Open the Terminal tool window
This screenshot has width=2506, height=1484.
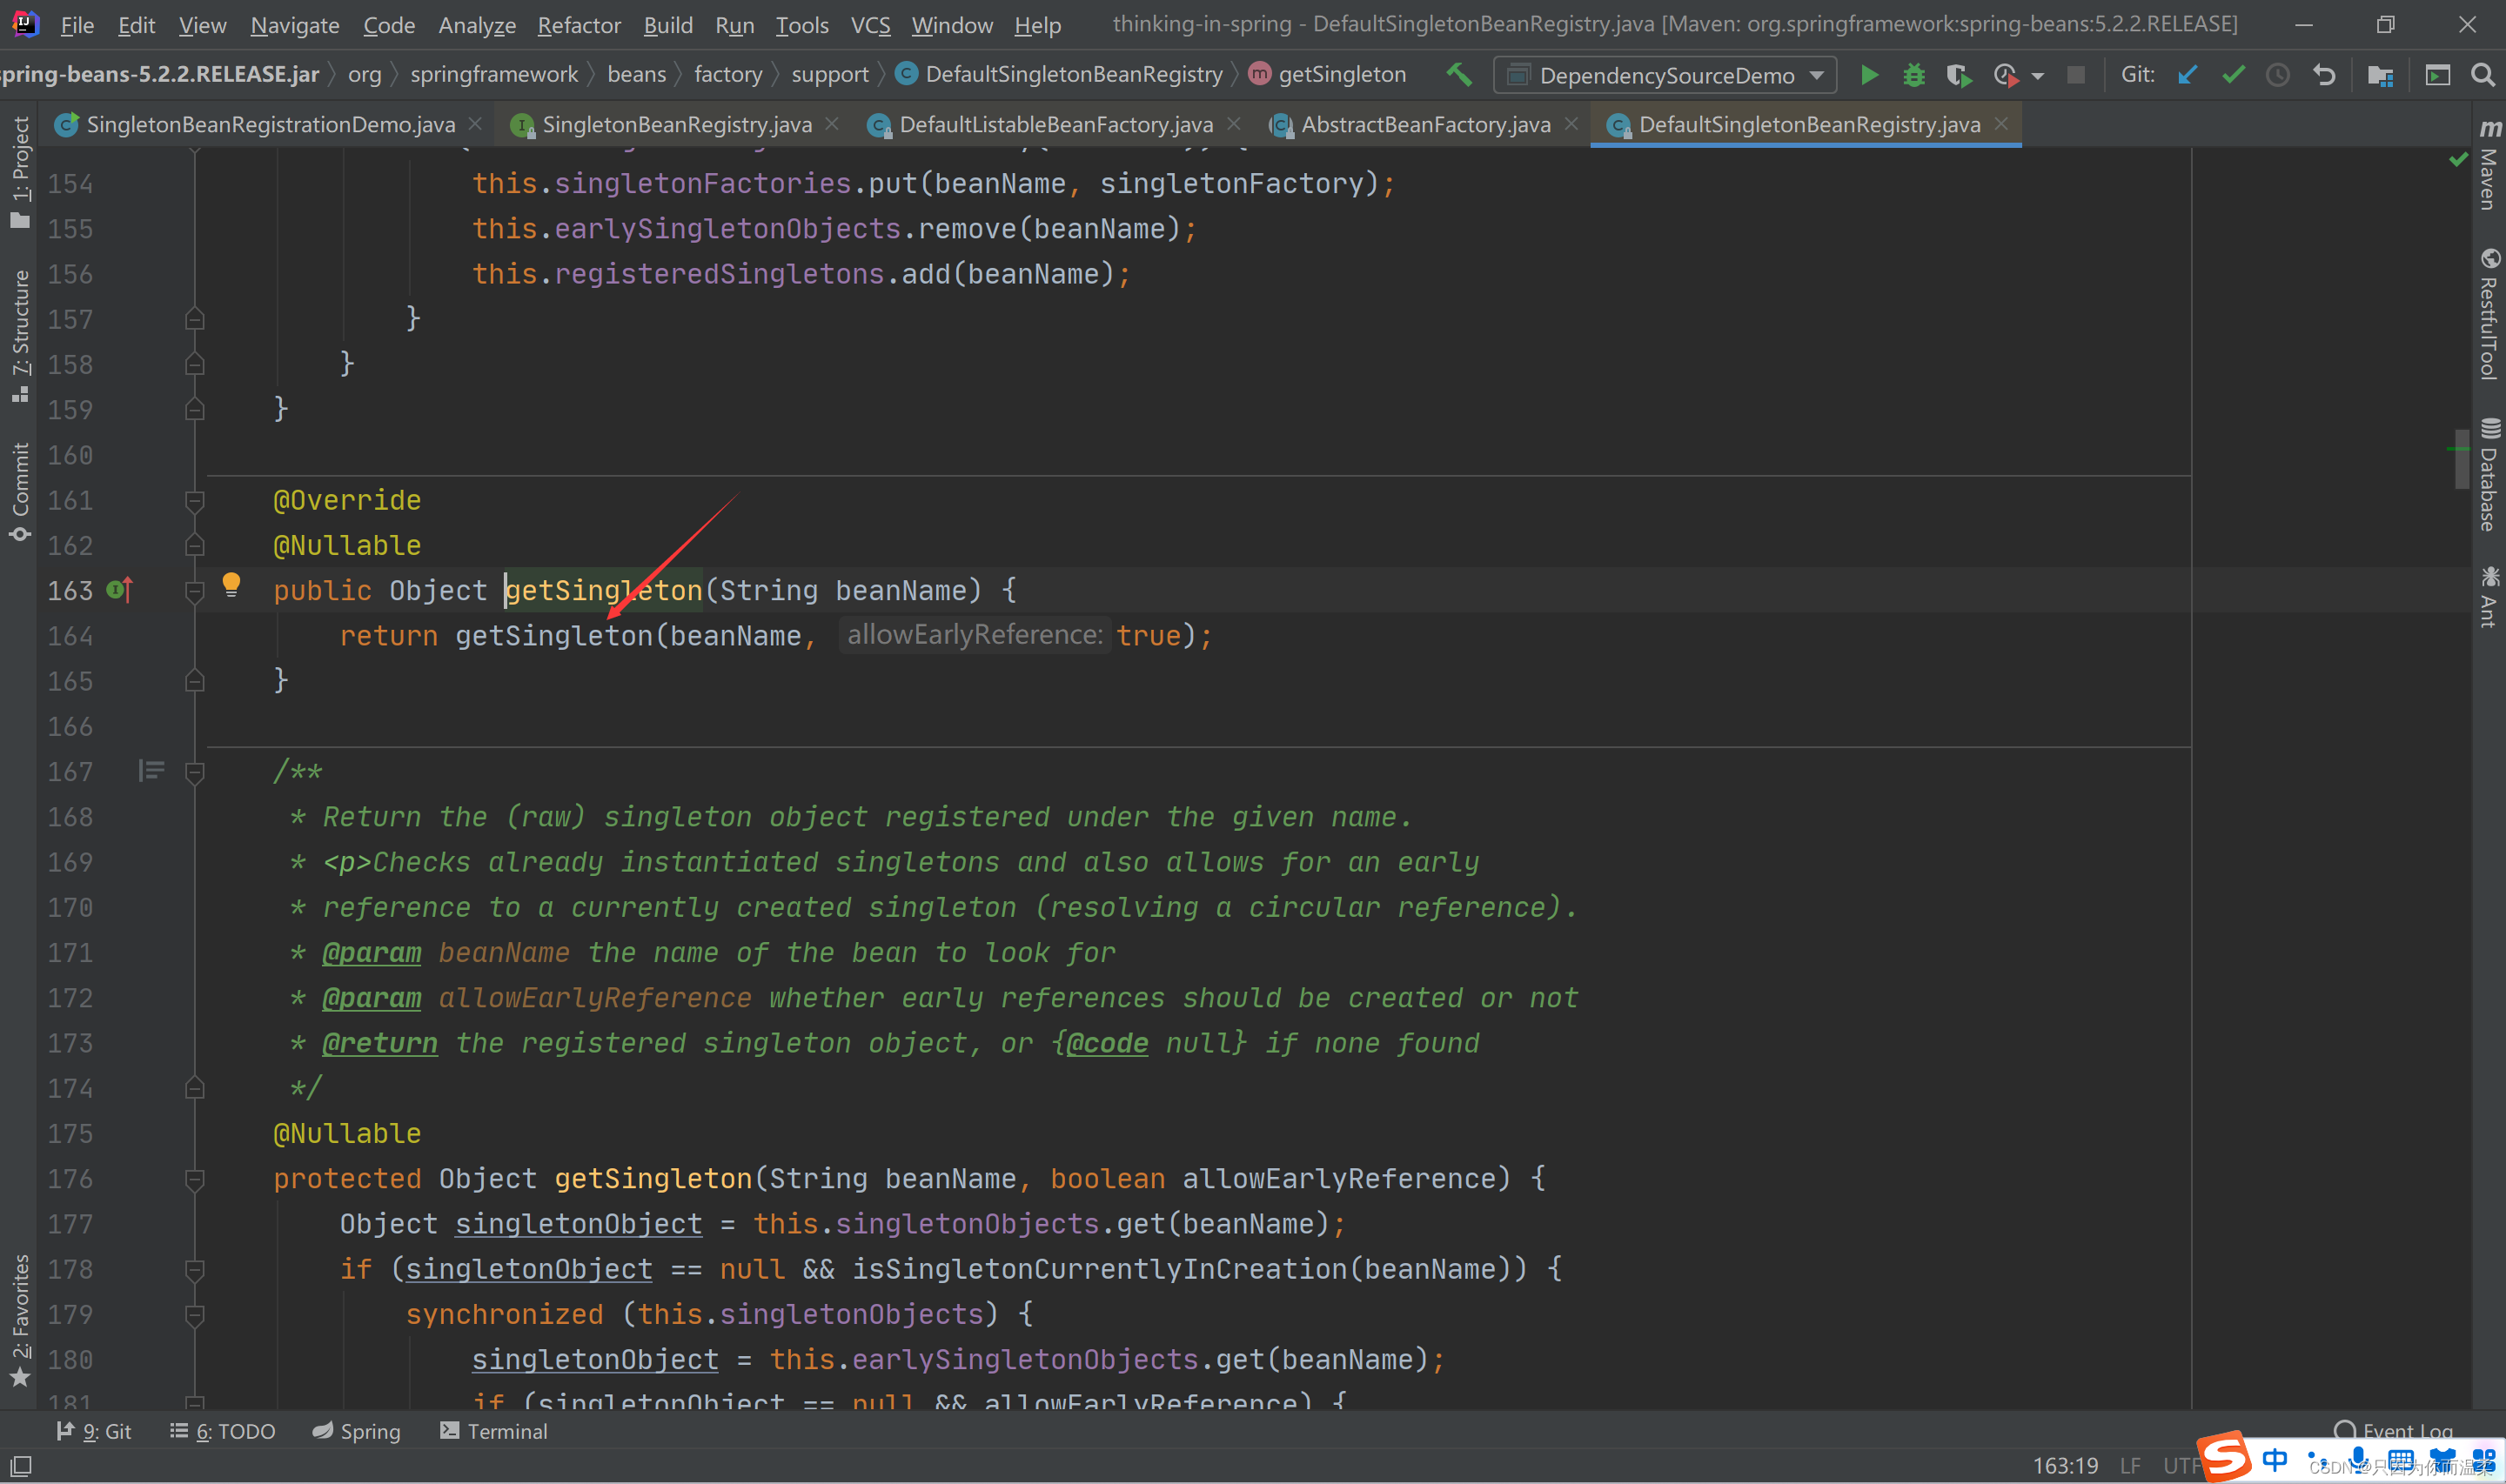click(494, 1431)
